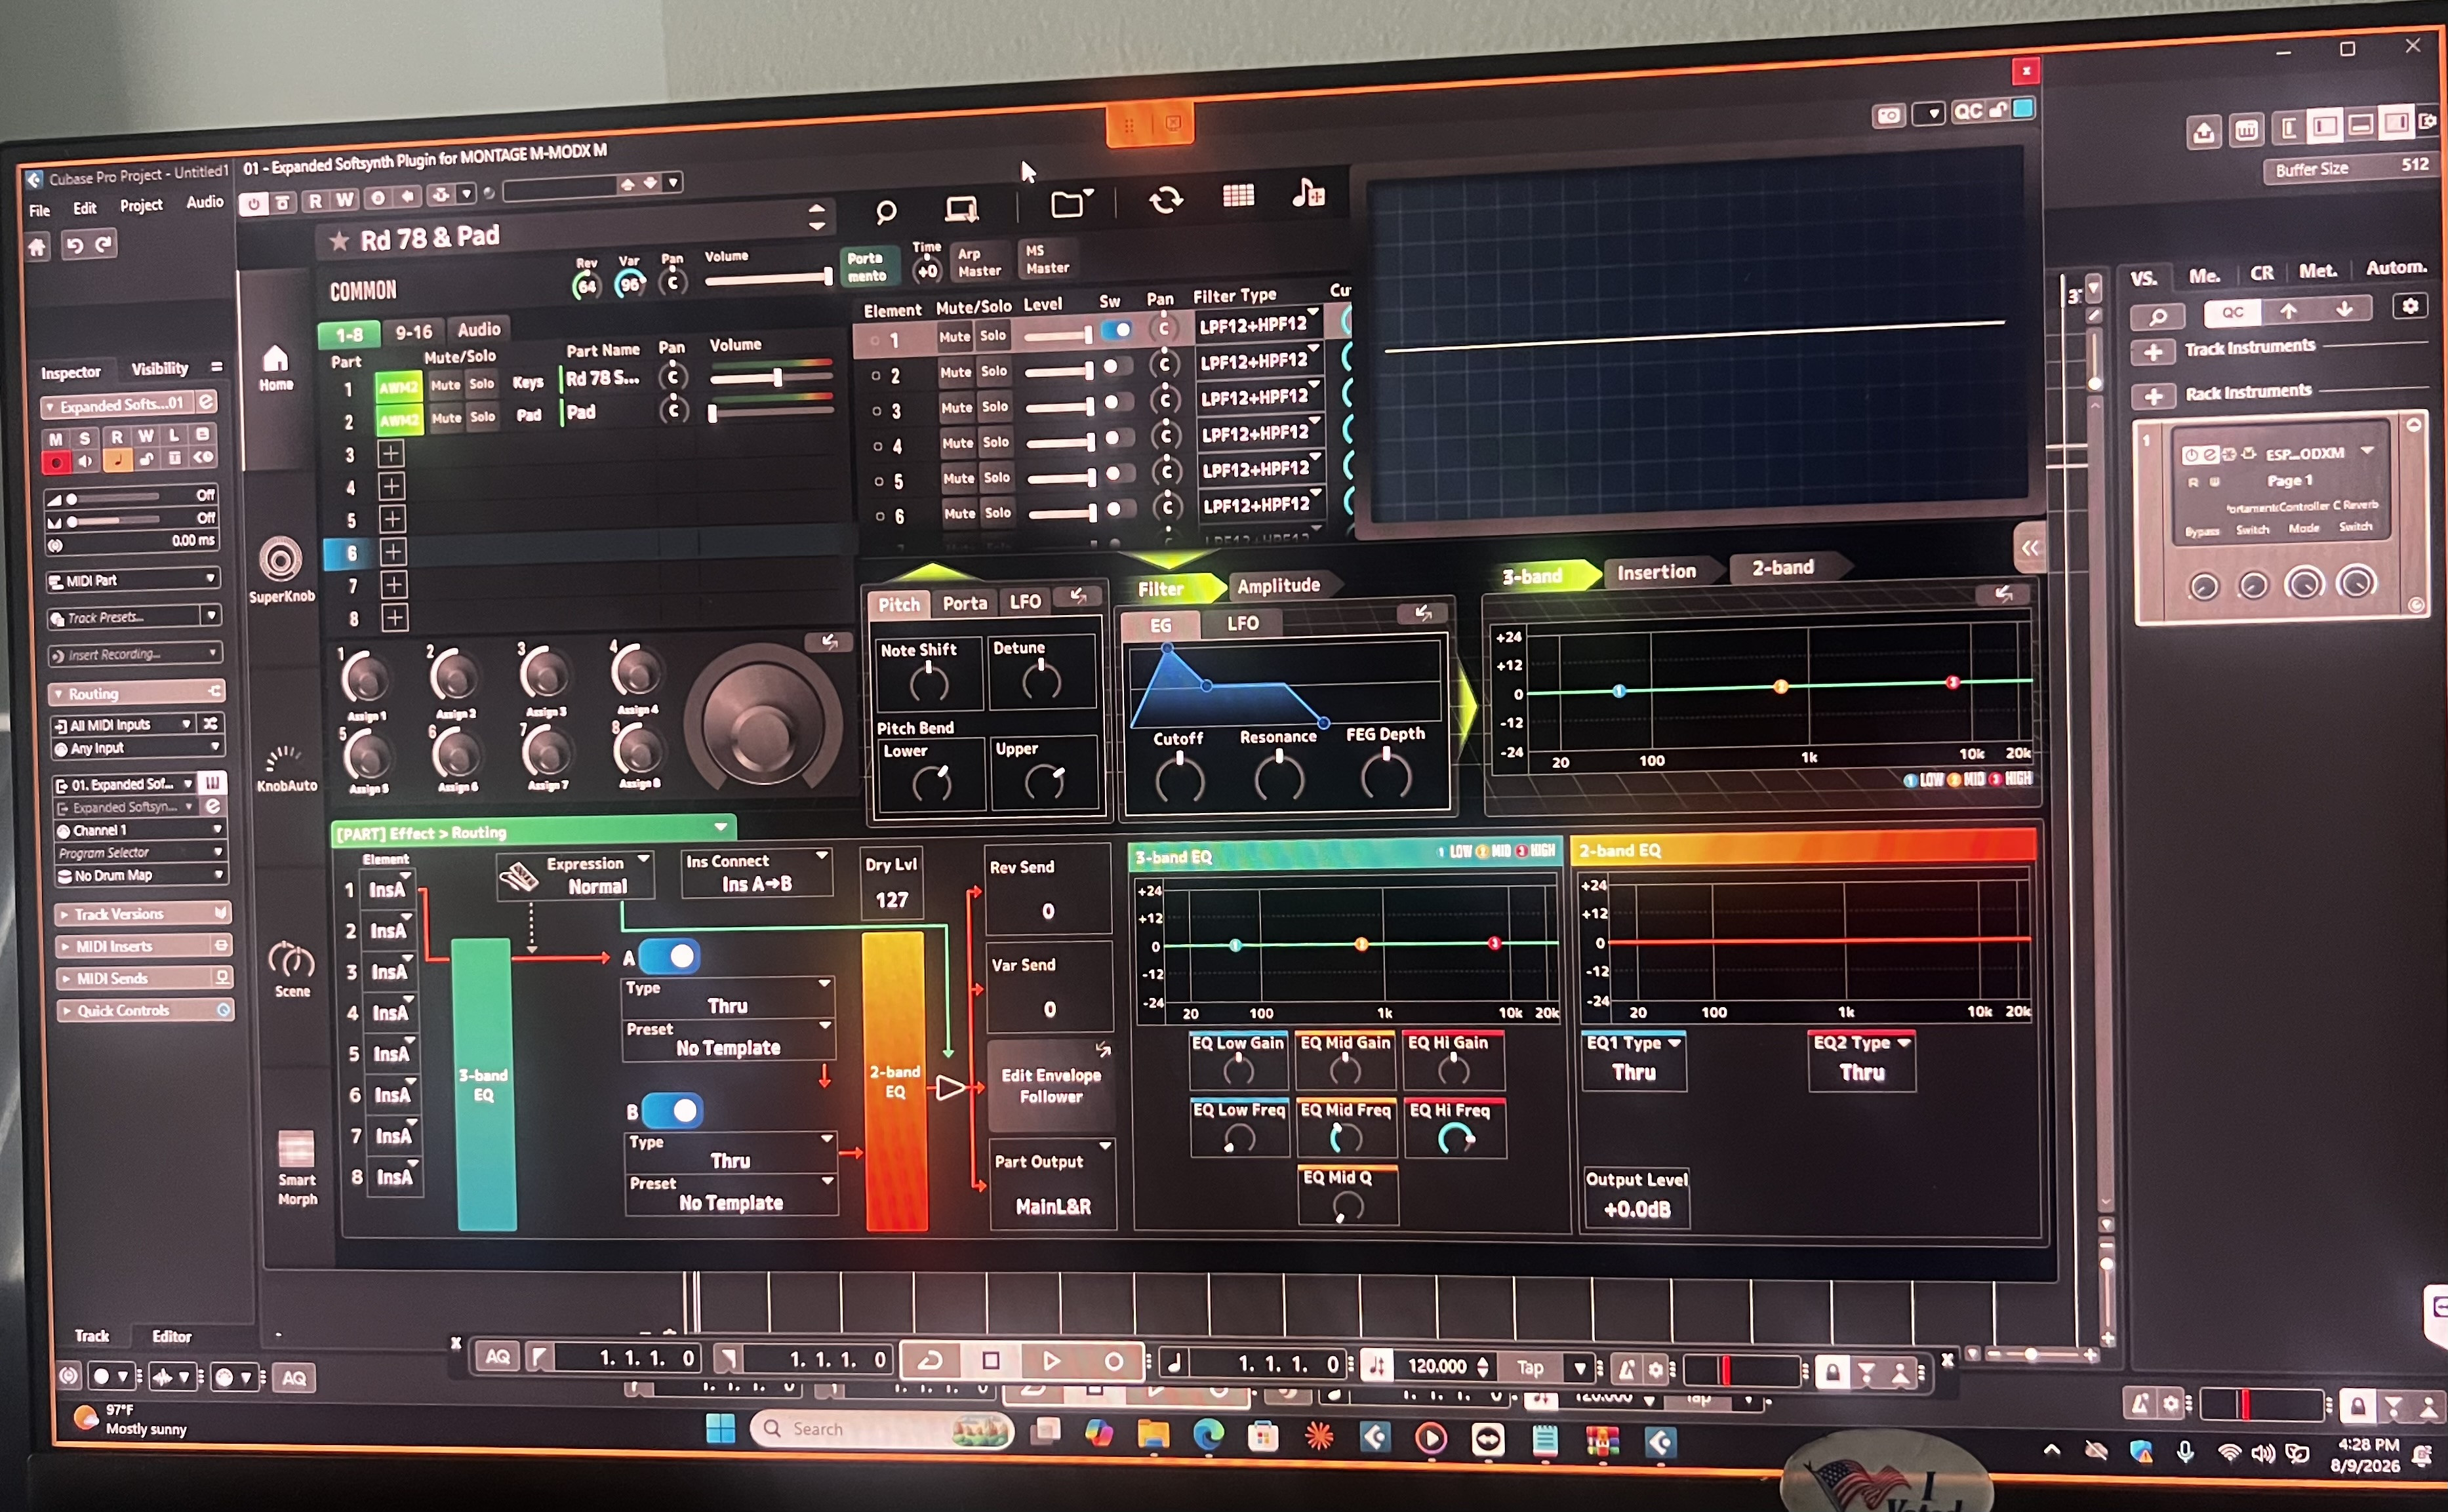
Task: Open the Home page in plugin sidebar
Action: point(275,367)
